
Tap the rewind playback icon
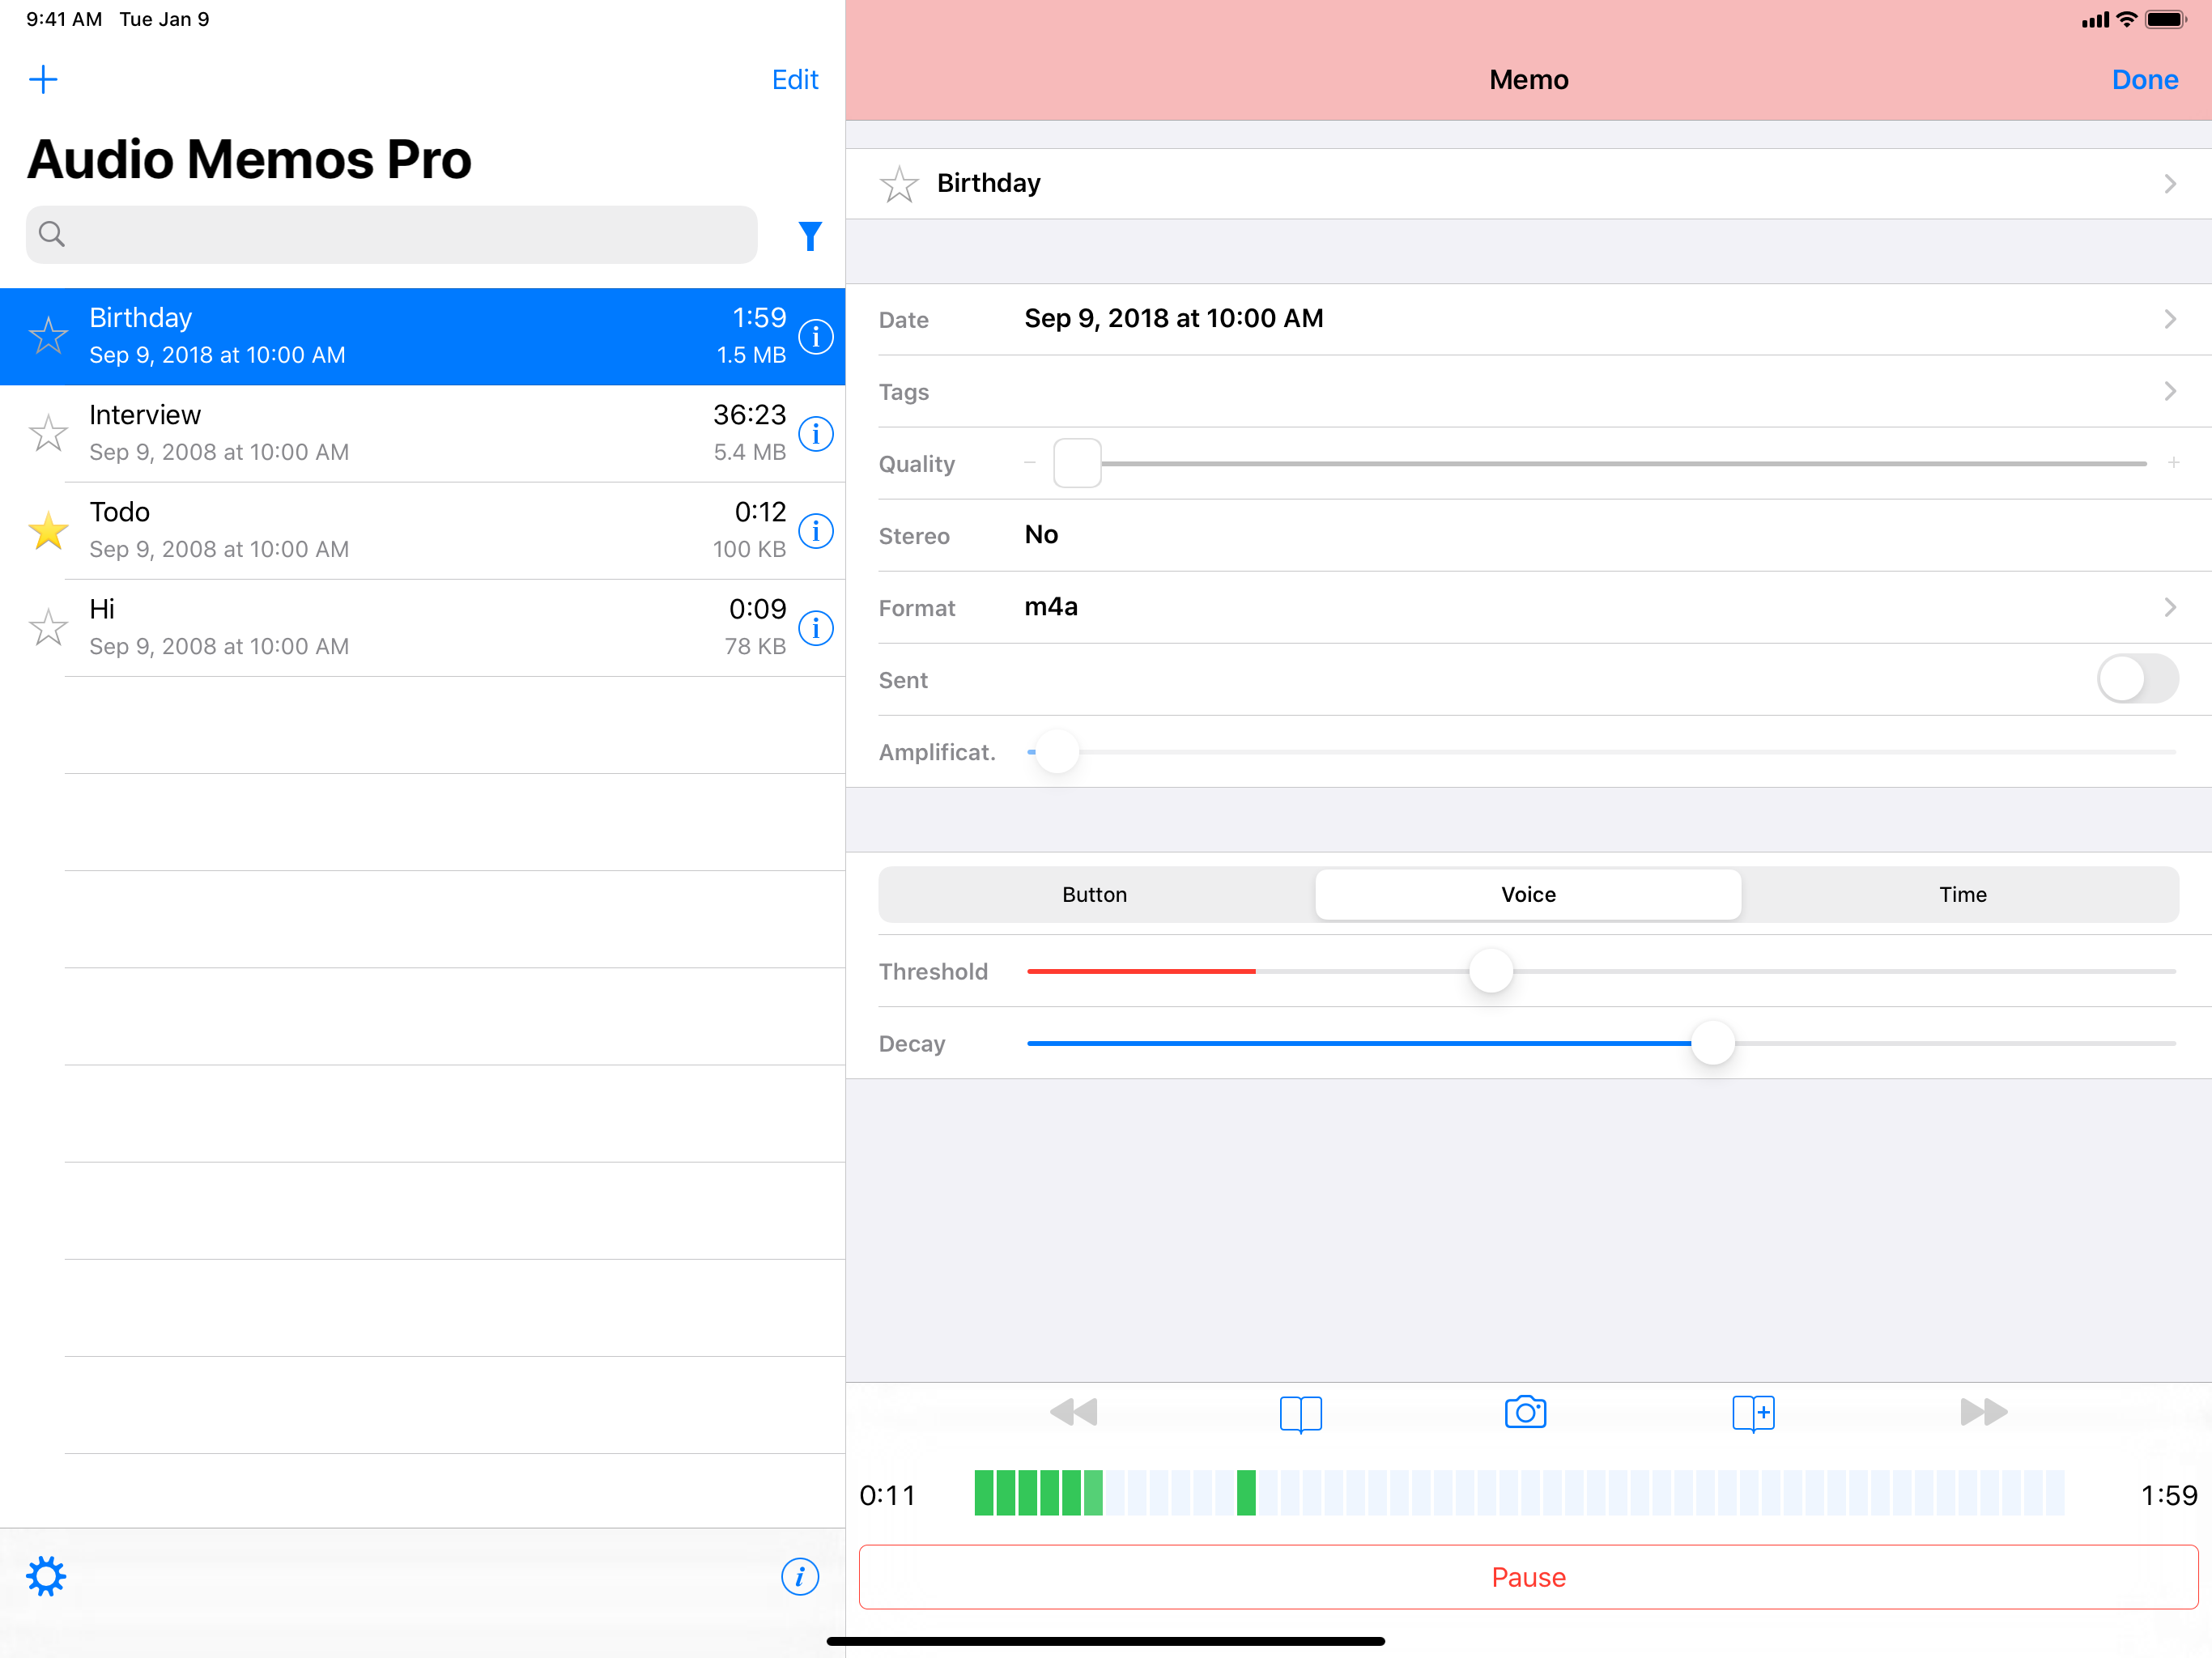1074,1412
